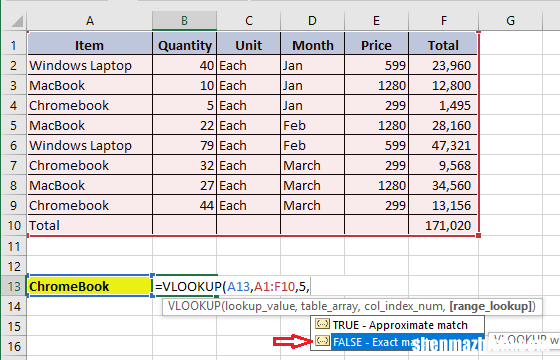Click lookup_value argument in tooltip
The height and width of the screenshot is (360, 560).
point(260,306)
